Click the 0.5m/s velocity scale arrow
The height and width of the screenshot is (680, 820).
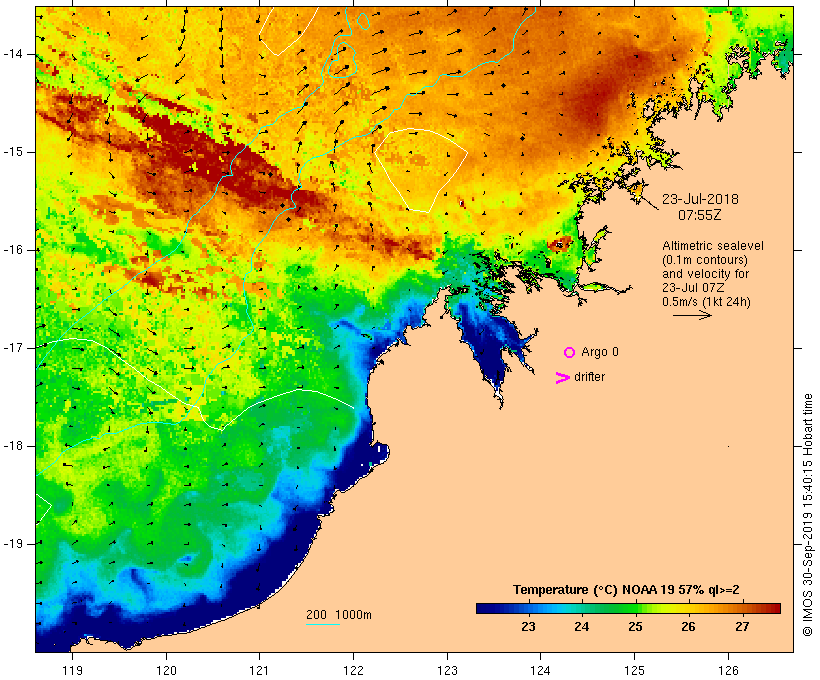(692, 315)
